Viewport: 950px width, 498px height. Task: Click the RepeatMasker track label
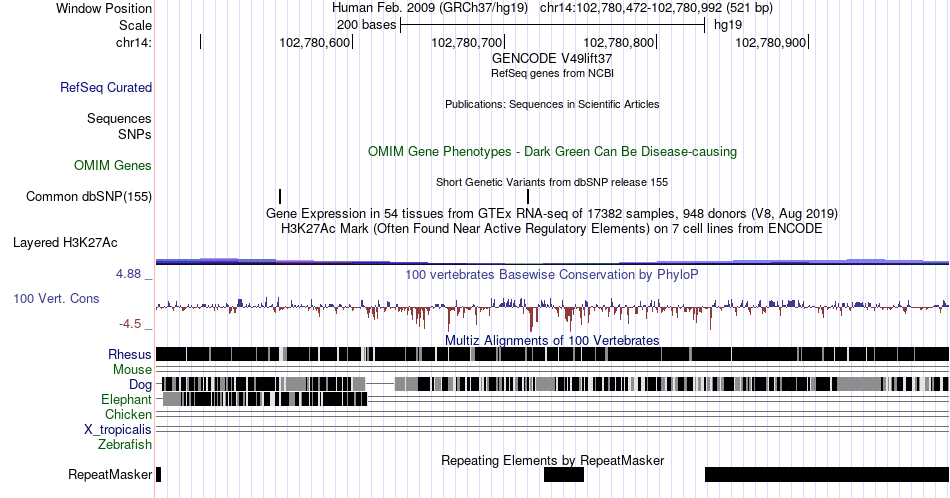click(x=110, y=474)
